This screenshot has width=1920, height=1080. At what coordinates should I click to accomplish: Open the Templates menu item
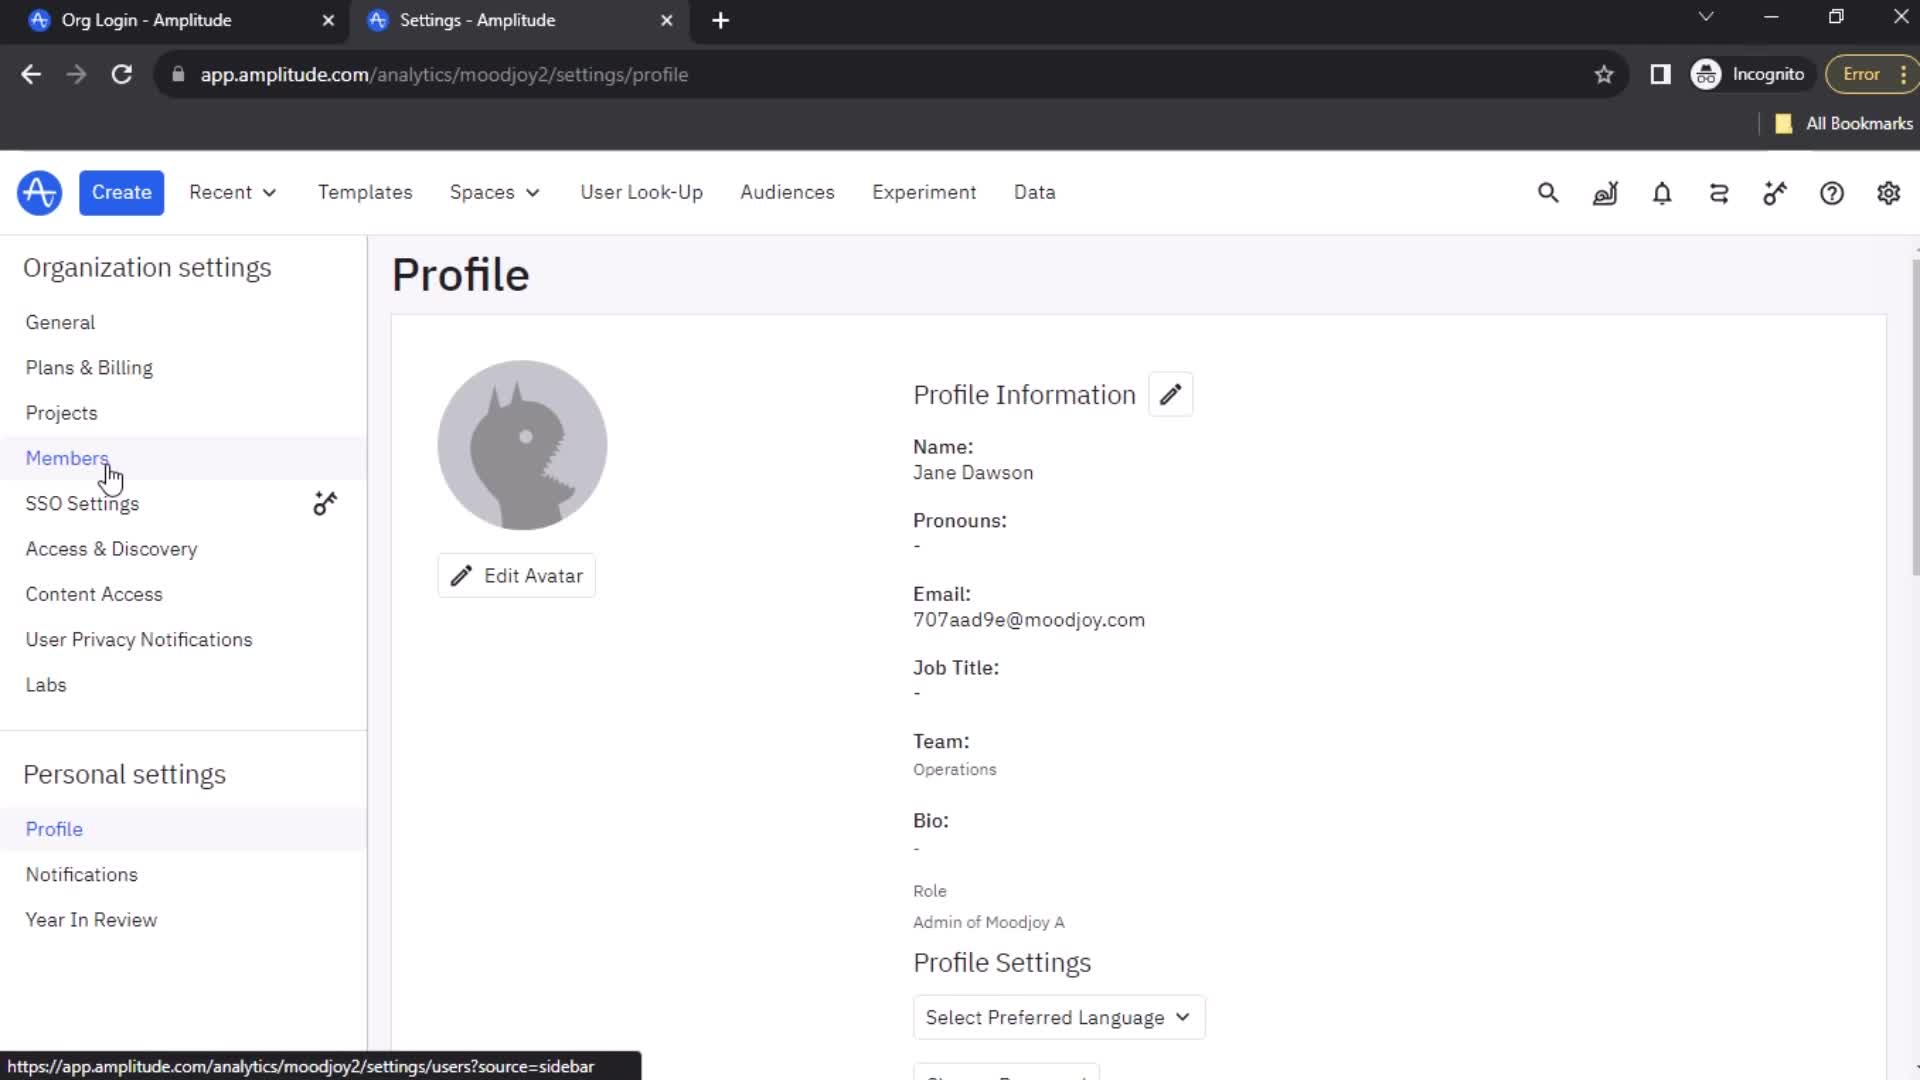tap(365, 193)
